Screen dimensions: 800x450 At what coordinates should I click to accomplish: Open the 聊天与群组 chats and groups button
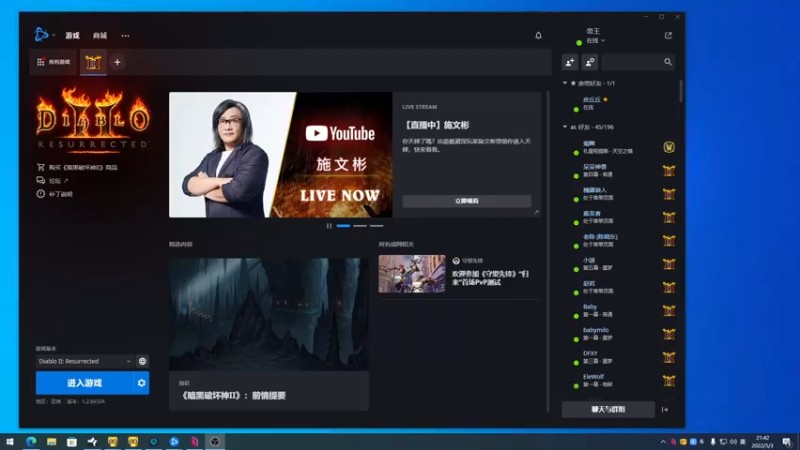608,409
